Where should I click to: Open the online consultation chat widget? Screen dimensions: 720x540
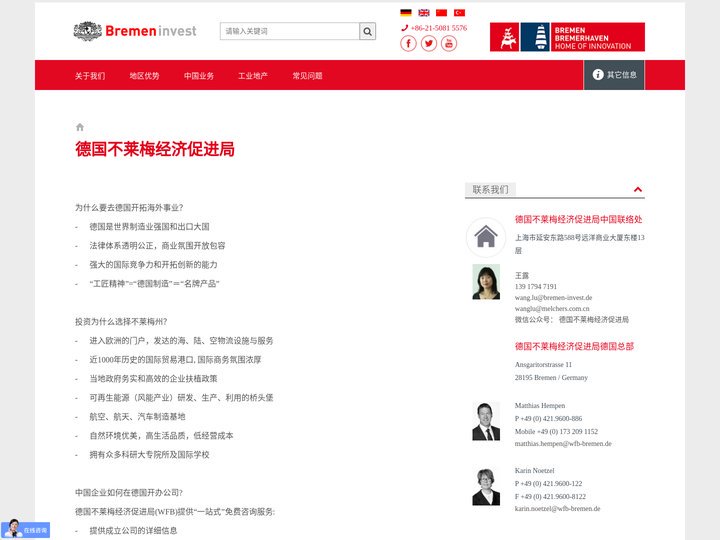coord(26,529)
